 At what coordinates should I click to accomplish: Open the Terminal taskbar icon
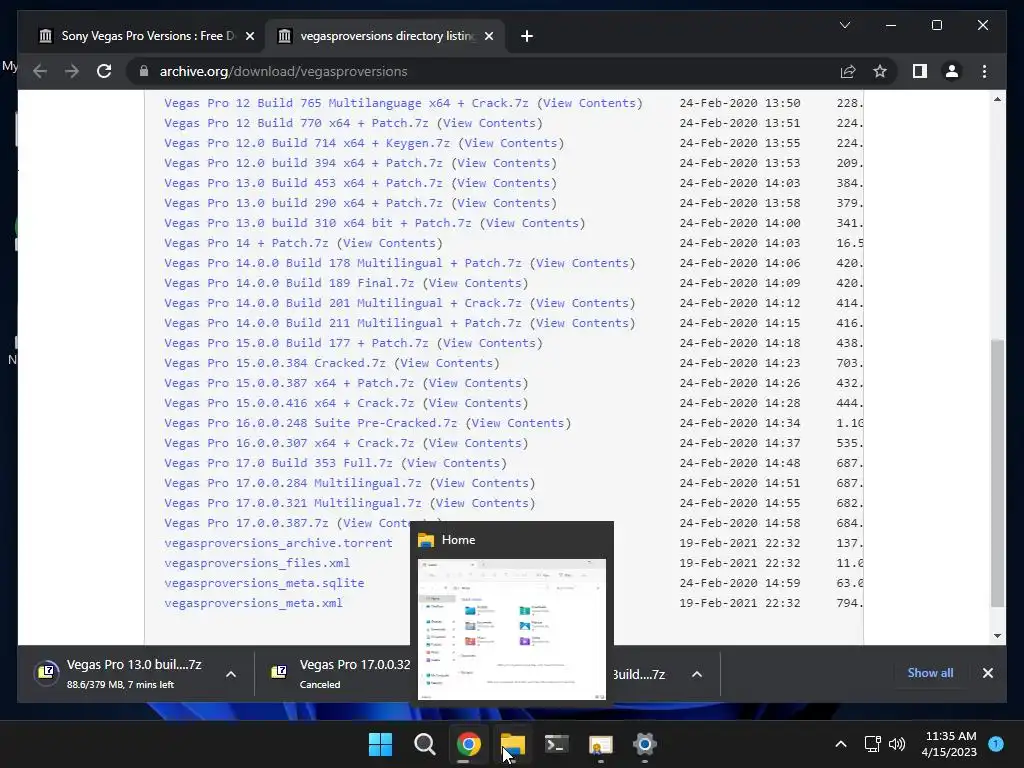(x=556, y=744)
